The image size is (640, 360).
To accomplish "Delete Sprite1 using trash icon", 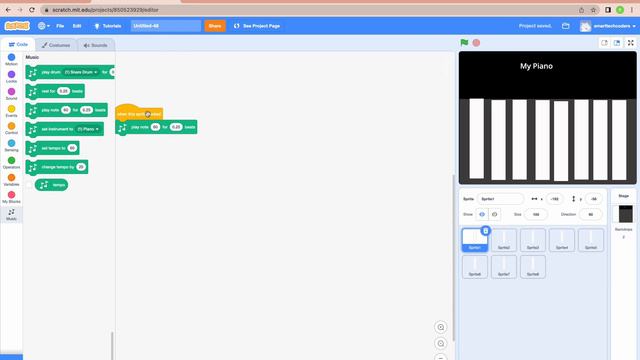I will (485, 231).
